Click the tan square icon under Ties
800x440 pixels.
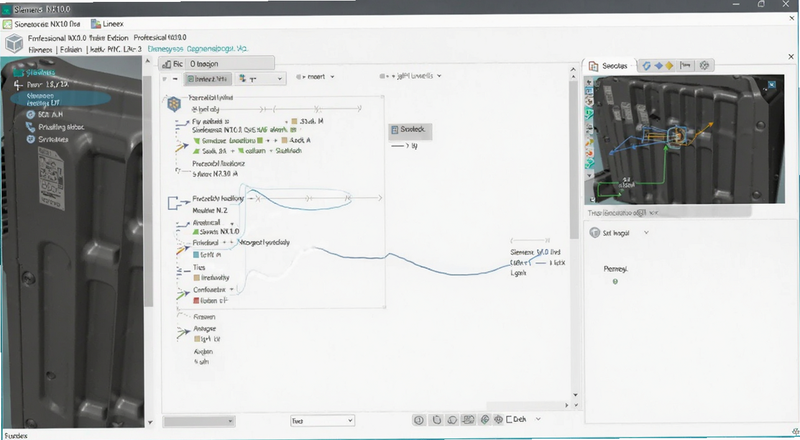(197, 278)
